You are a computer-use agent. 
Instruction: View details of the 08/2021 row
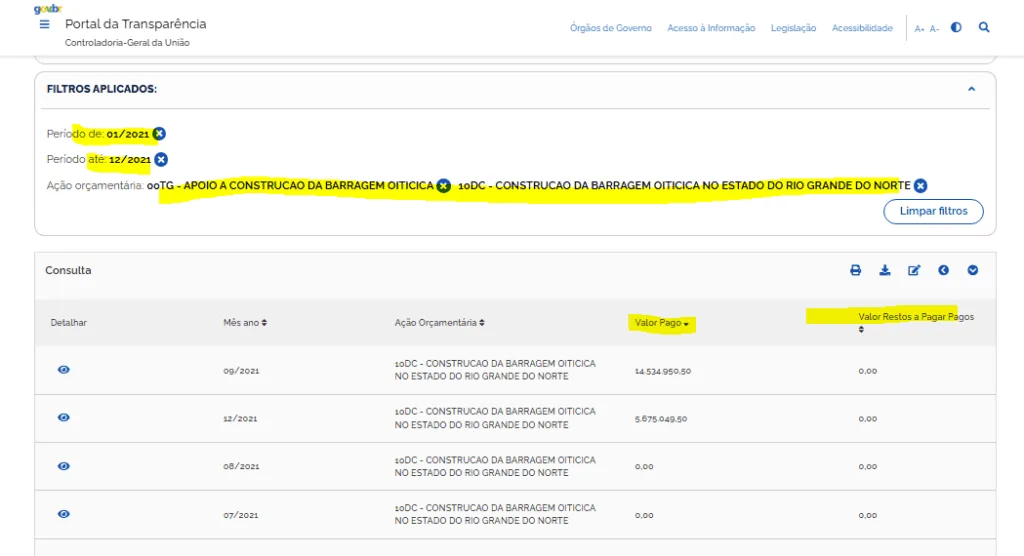click(x=63, y=466)
